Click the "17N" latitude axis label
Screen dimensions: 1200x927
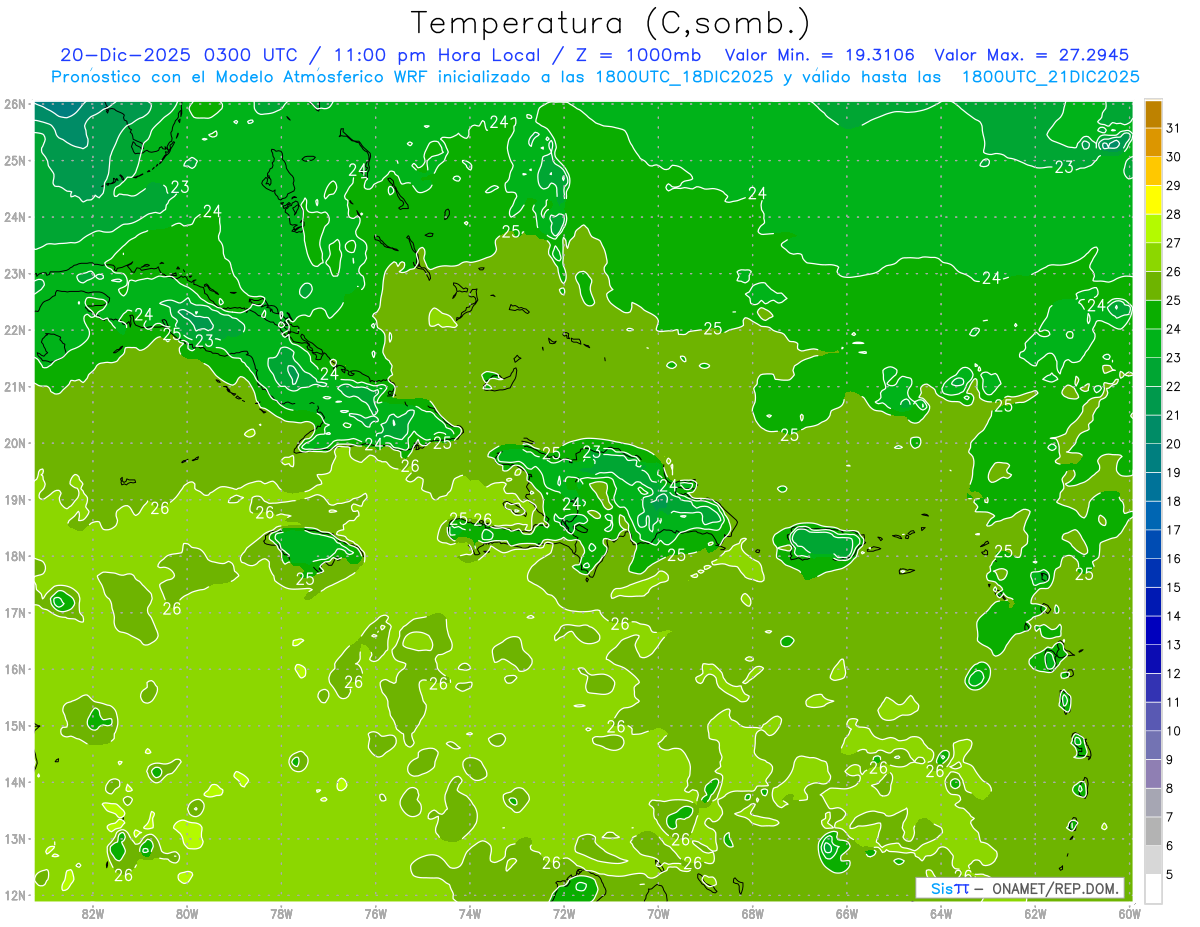click(15, 612)
